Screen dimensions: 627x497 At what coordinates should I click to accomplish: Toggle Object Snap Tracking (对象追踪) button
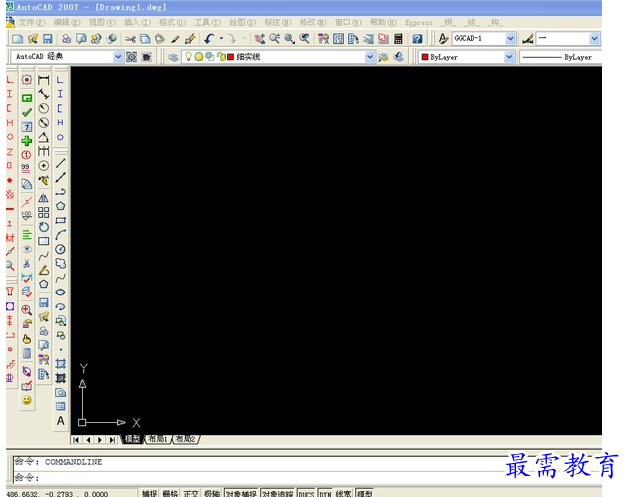click(277, 493)
